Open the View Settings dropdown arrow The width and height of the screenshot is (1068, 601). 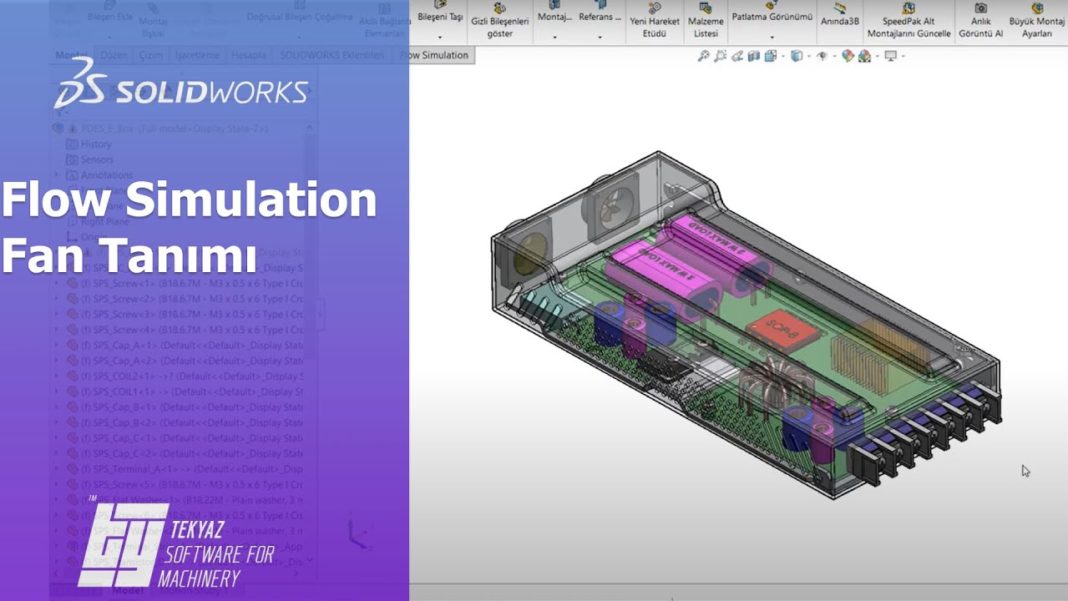903,57
